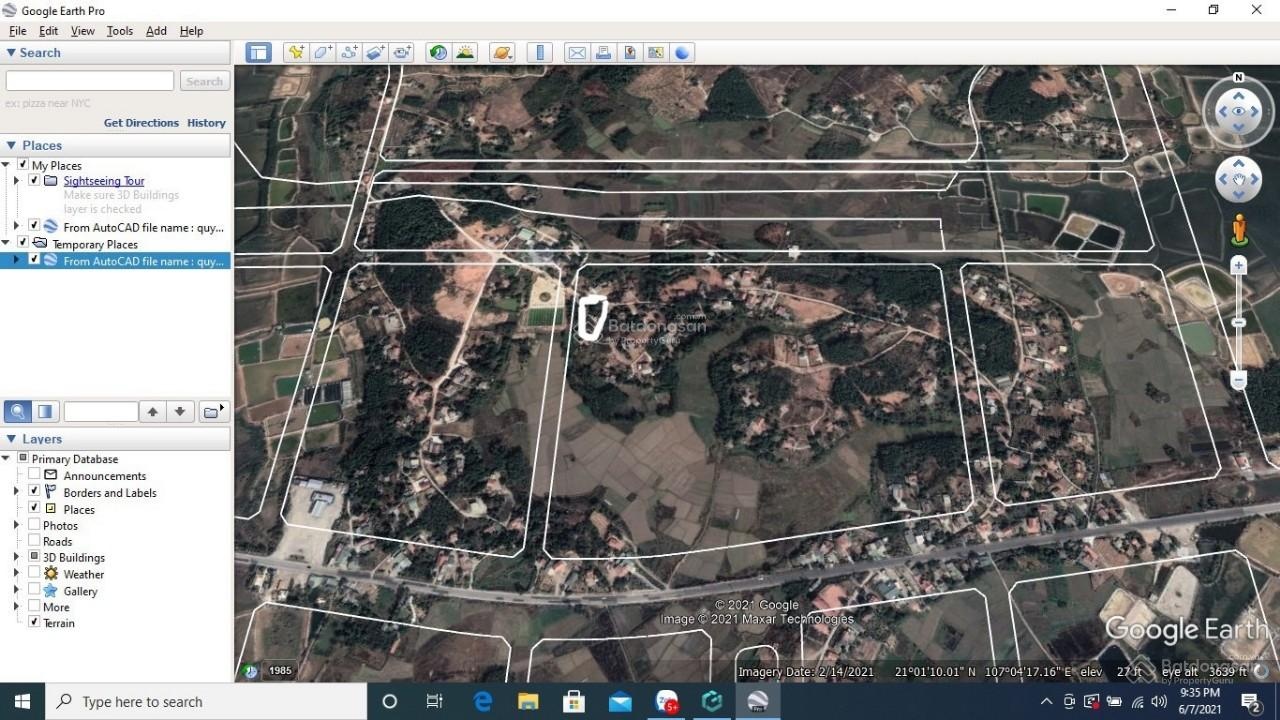Open the Tools menu
Screen dimensions: 1280x720
pyautogui.click(x=120, y=31)
